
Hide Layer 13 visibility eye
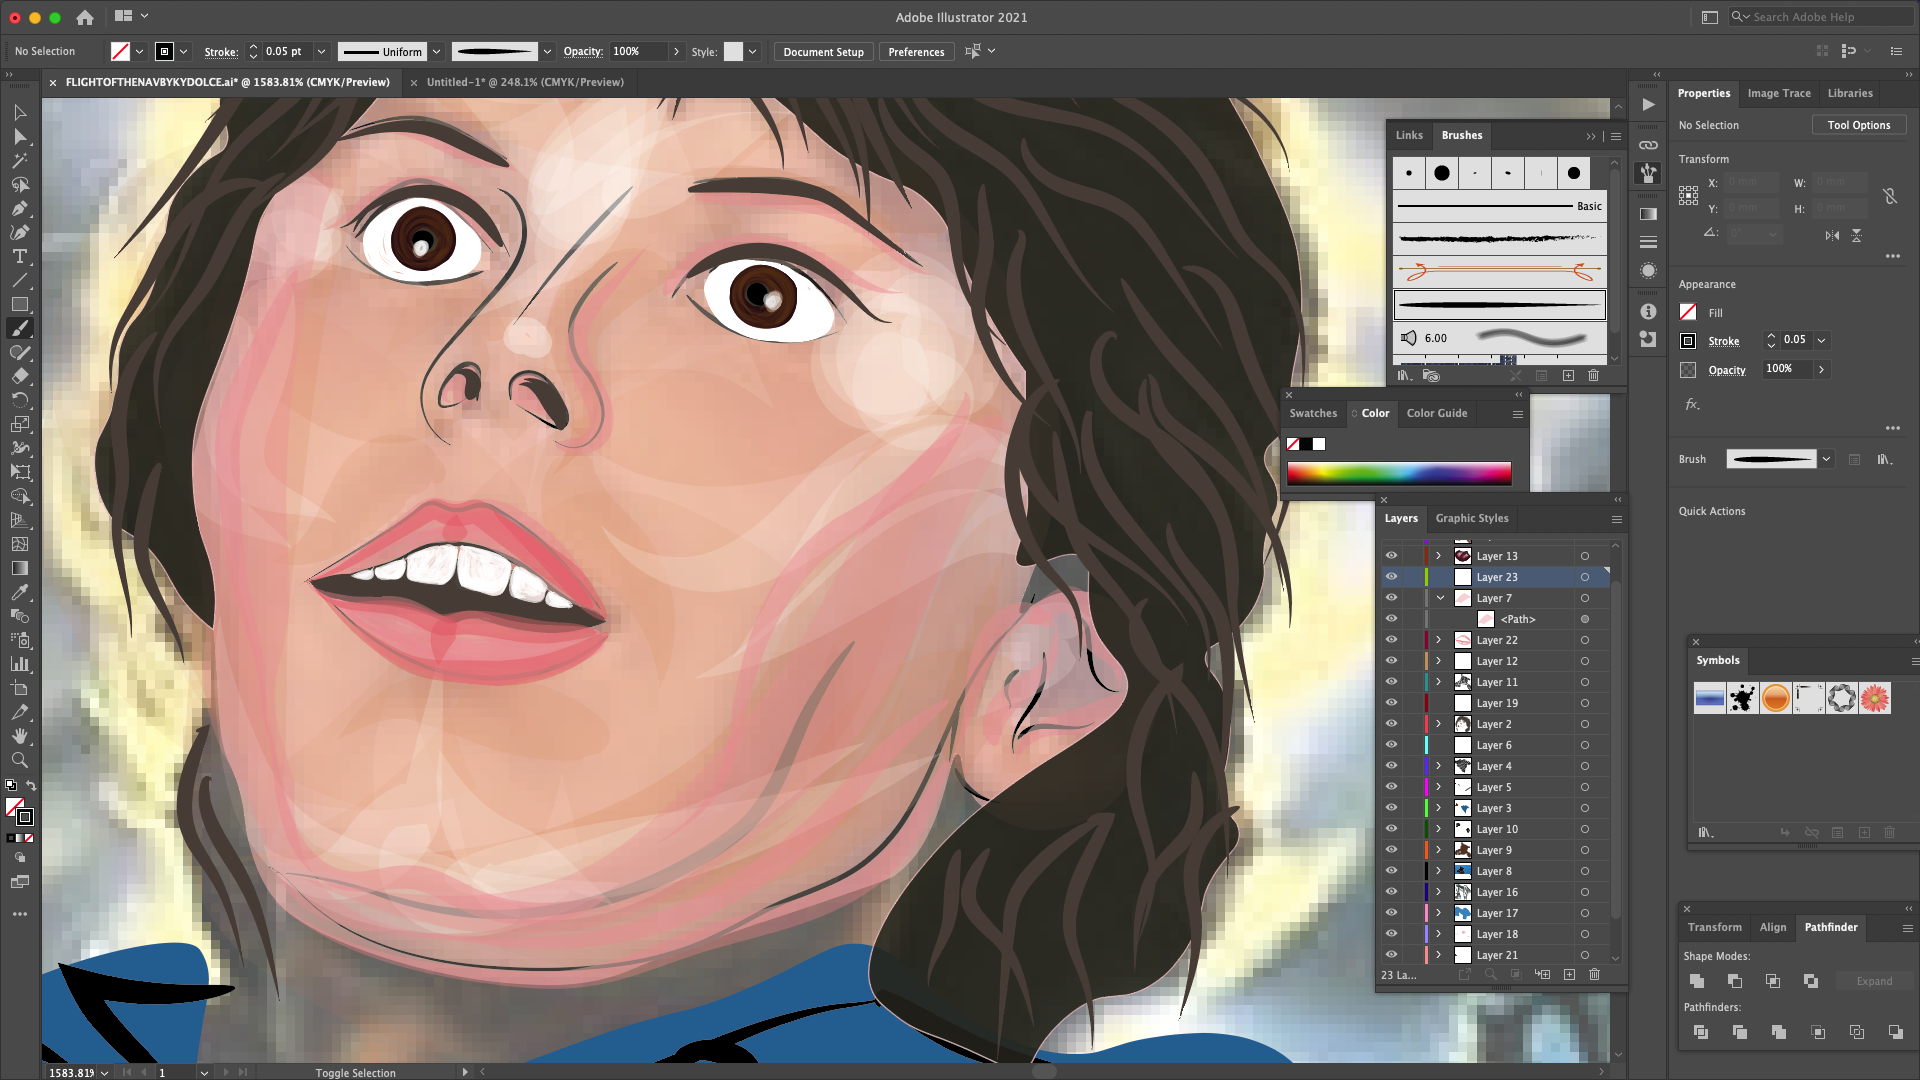(x=1391, y=556)
